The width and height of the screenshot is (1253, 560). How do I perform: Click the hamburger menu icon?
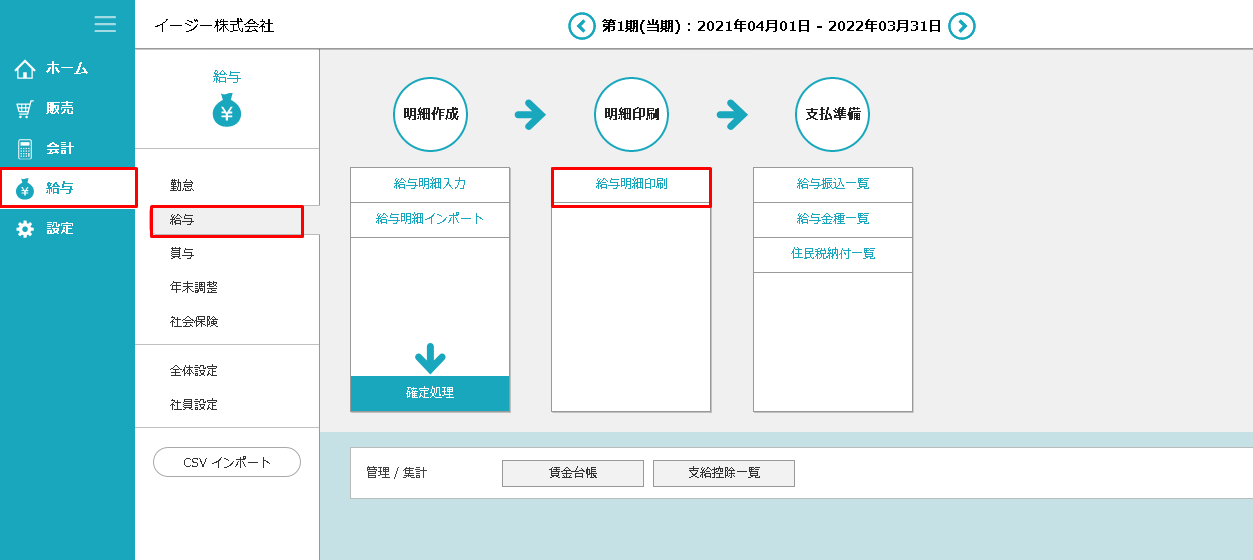pos(105,24)
